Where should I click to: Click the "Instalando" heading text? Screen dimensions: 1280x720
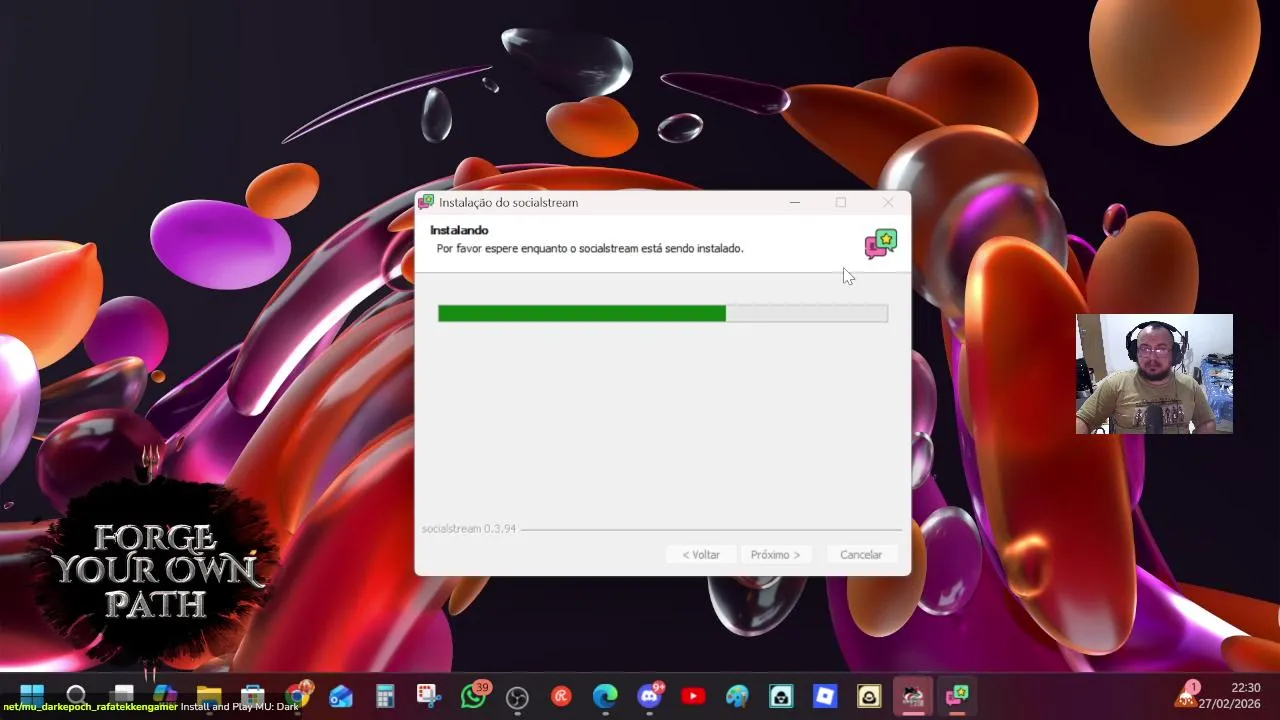pyautogui.click(x=459, y=230)
